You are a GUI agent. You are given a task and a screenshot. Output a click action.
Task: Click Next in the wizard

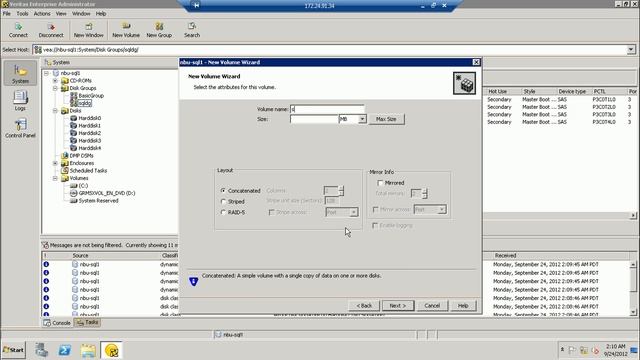coord(398,306)
